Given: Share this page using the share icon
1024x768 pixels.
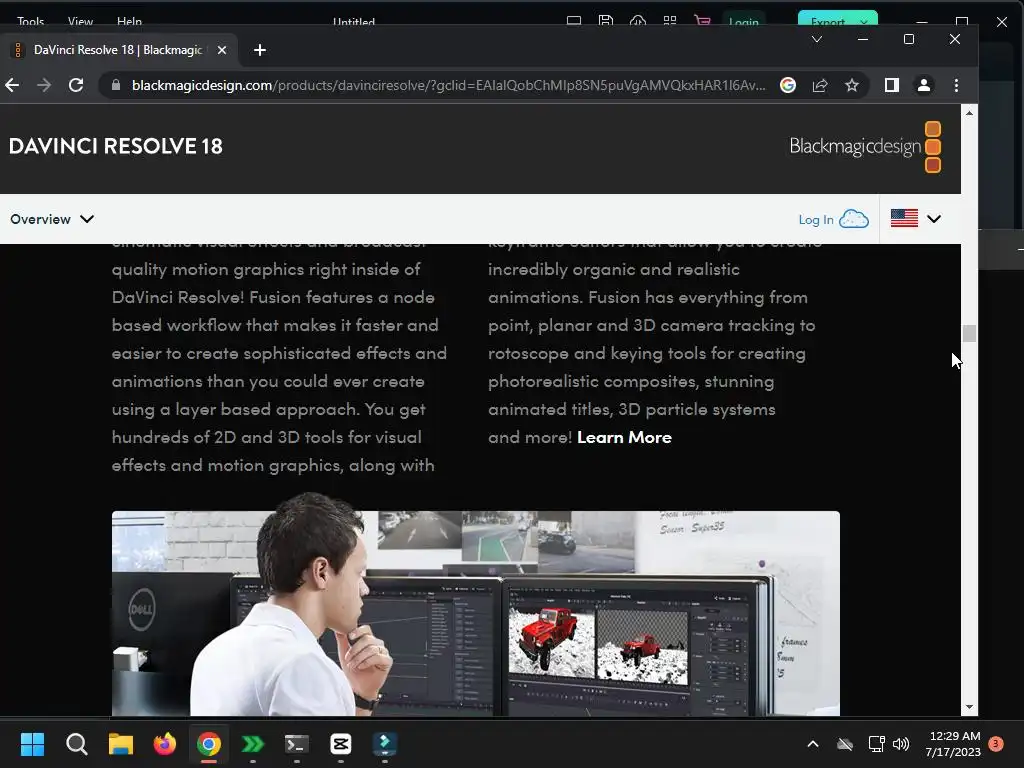Looking at the screenshot, I should pos(820,85).
